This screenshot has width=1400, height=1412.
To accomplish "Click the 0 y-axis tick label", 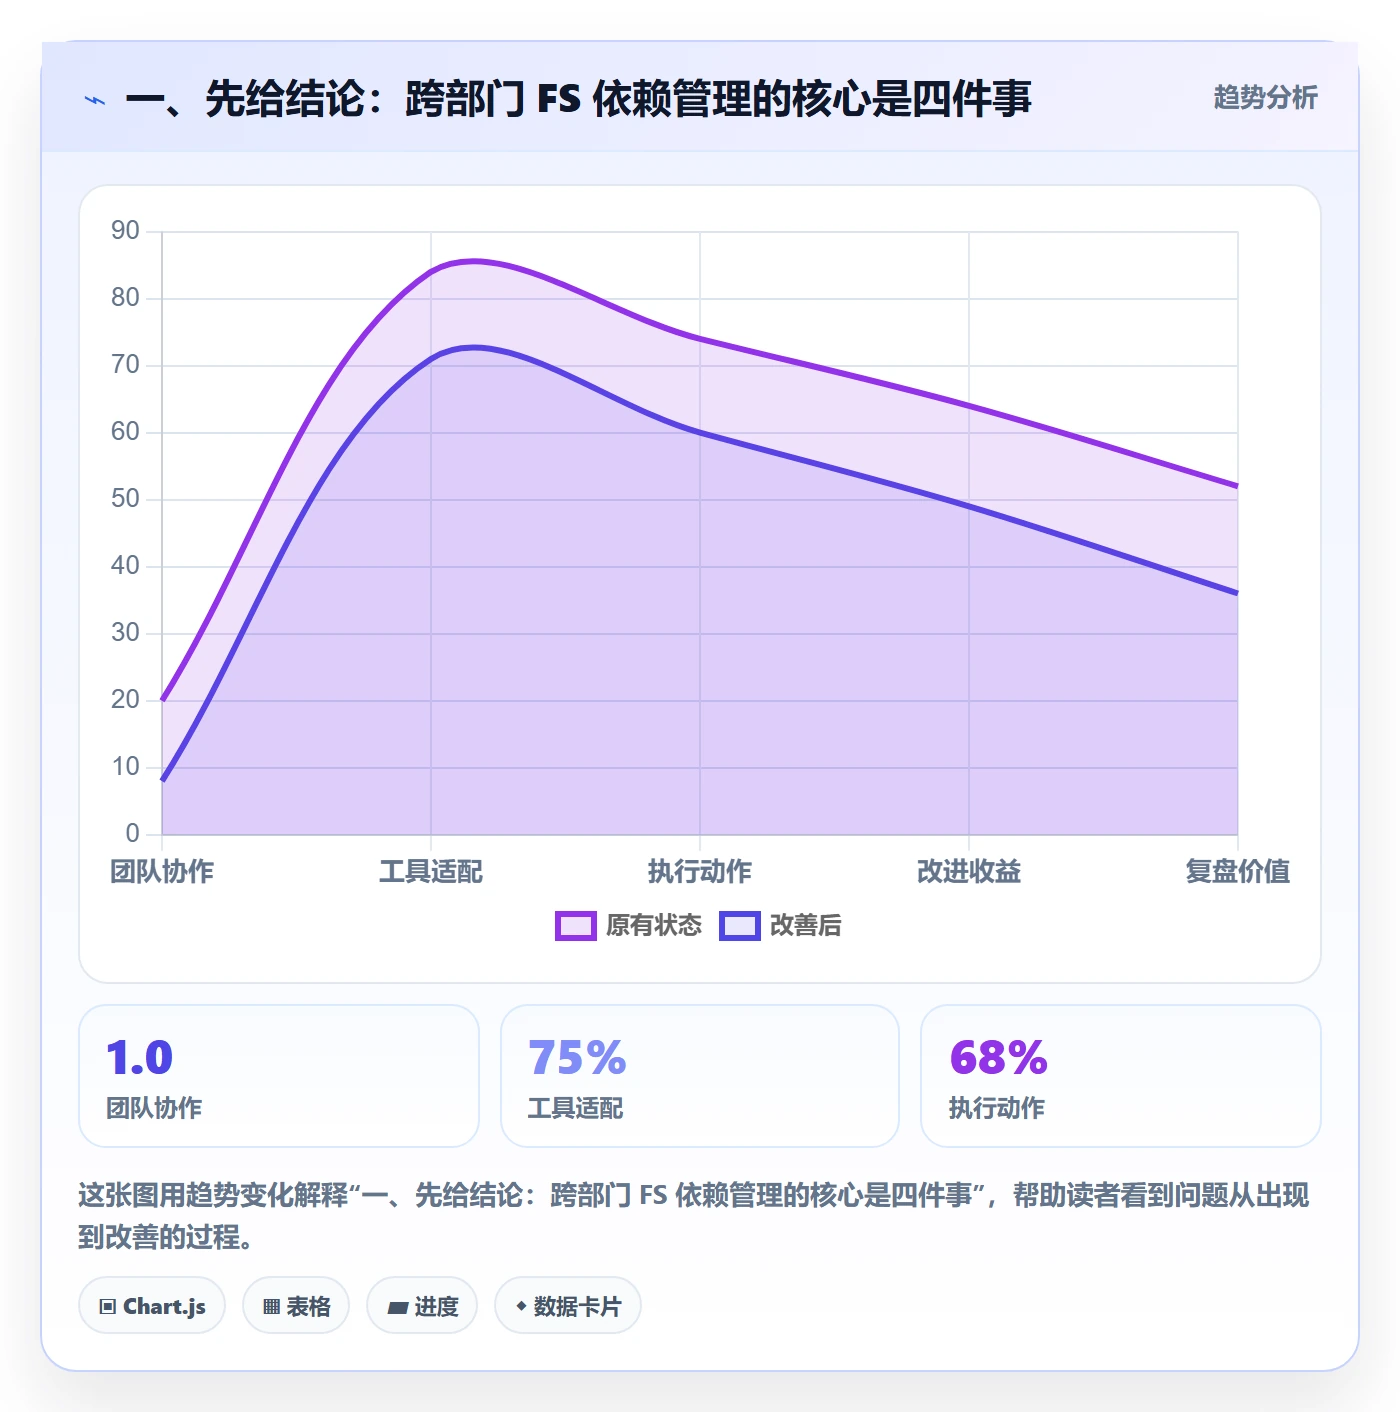I will click(132, 834).
